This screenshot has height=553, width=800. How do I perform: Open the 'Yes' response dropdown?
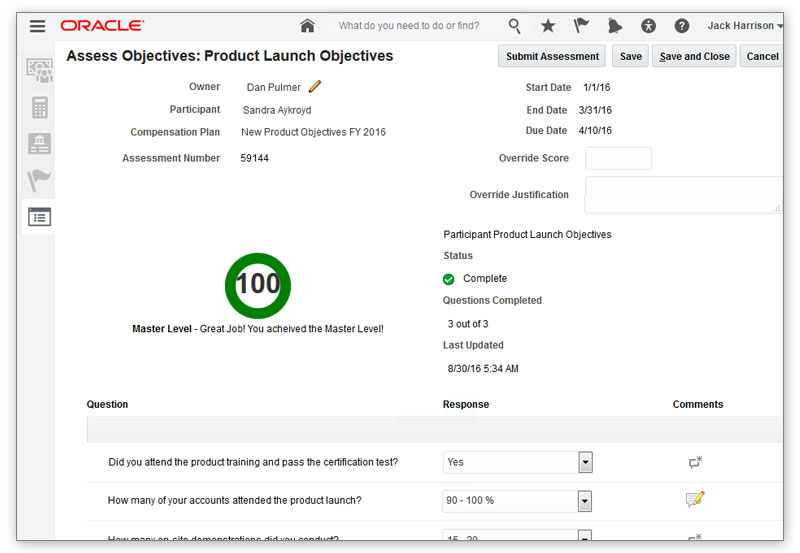click(585, 462)
